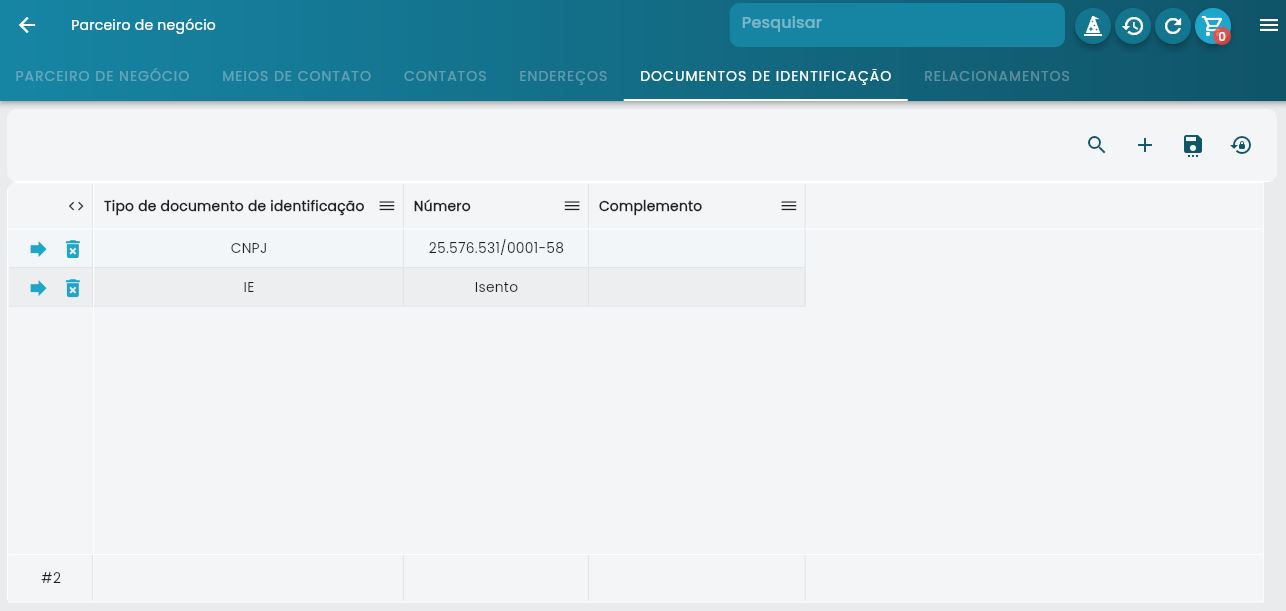Select the Relacionamentos tab

(x=997, y=76)
